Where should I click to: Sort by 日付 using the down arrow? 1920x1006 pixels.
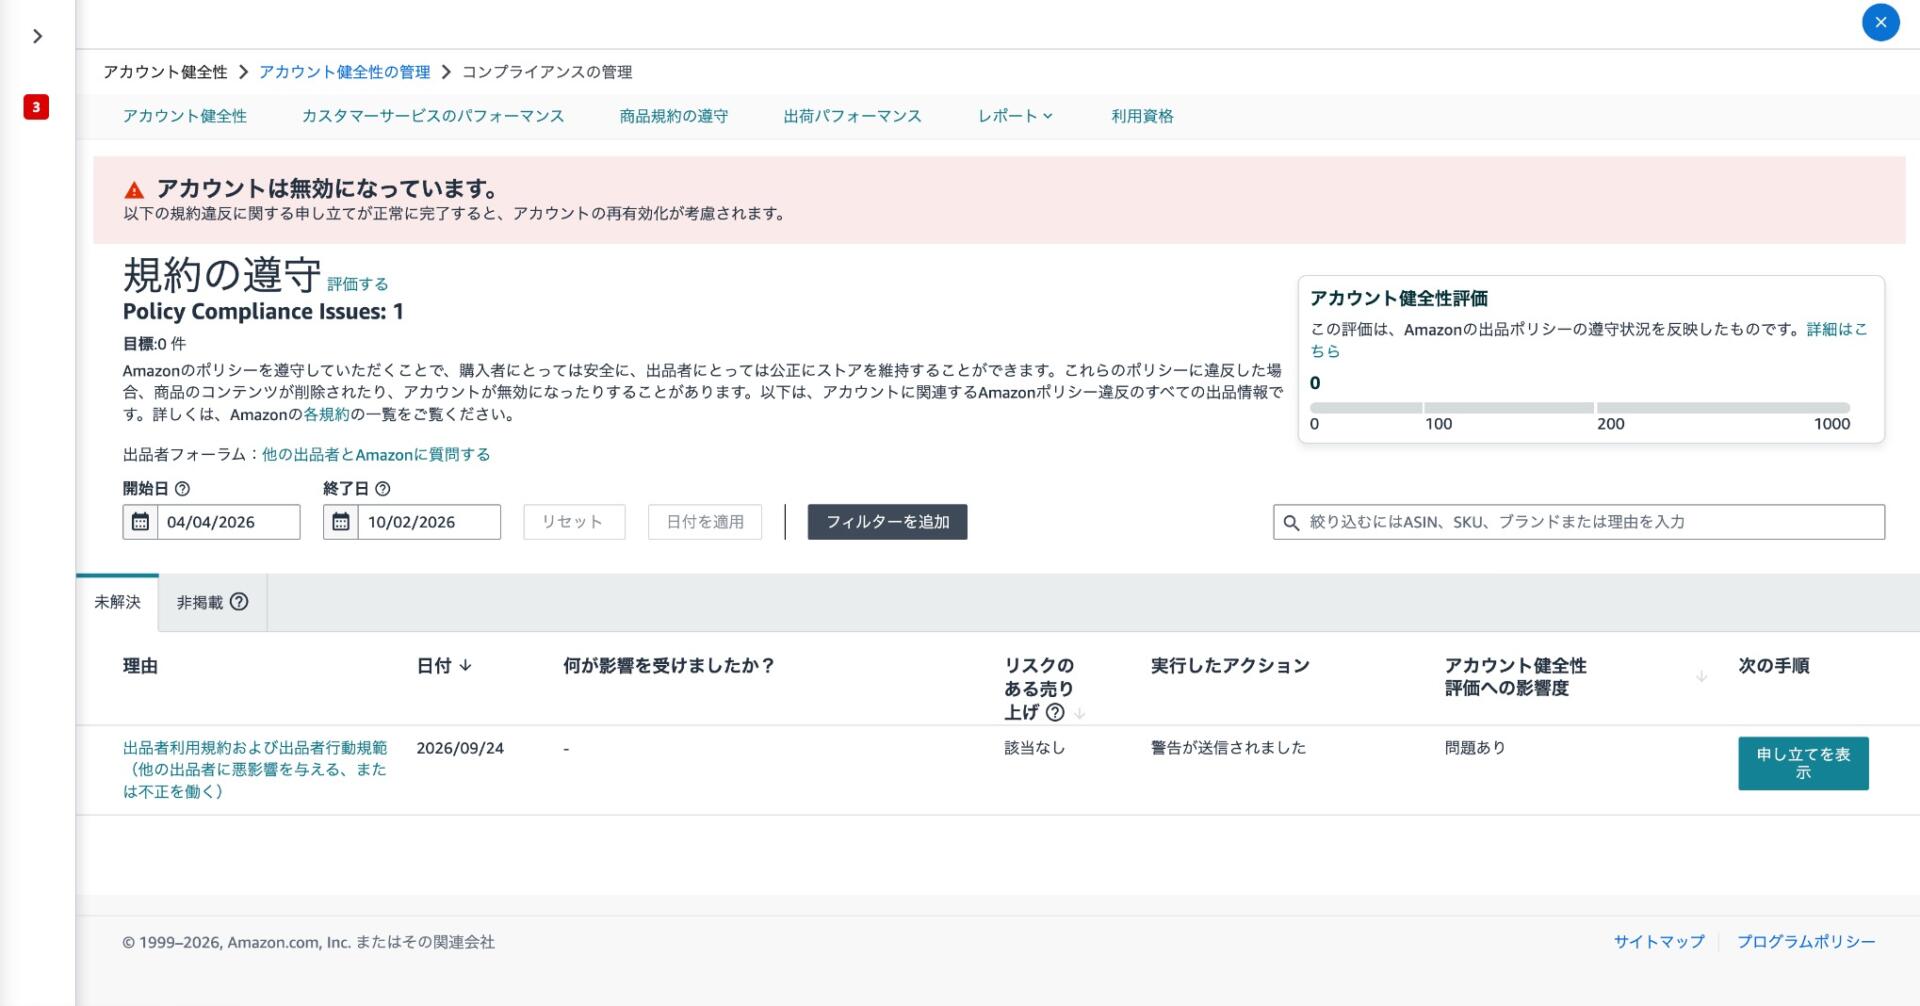point(465,666)
